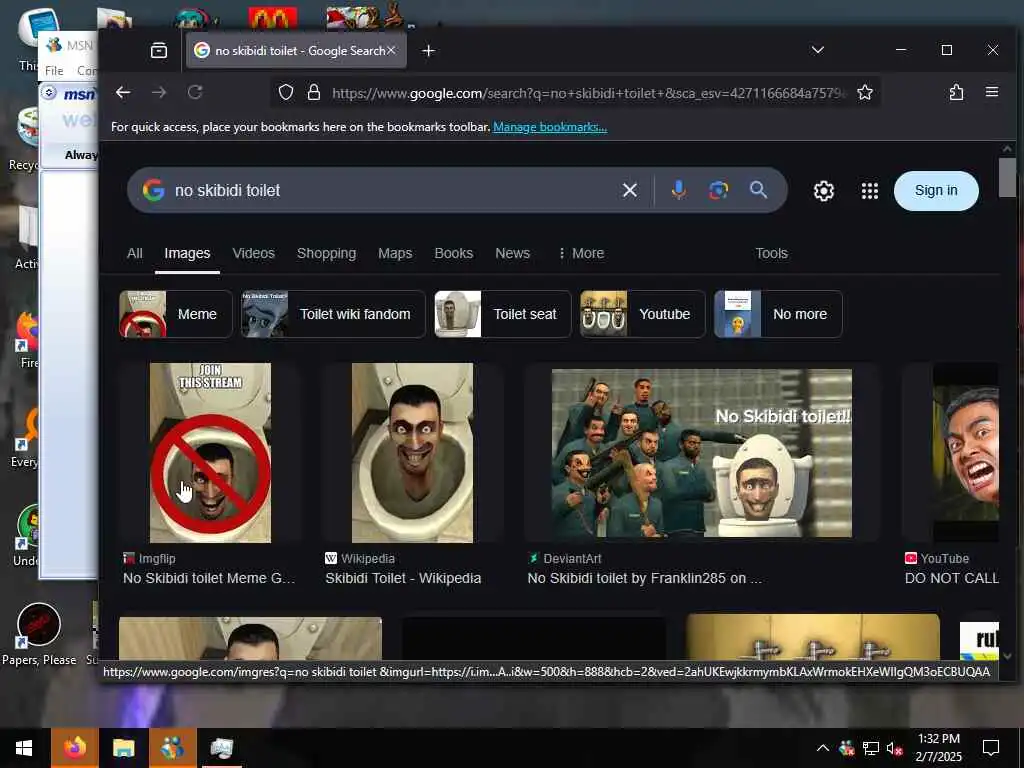Click MSN butterfly icon on taskbar
The image size is (1024, 768).
click(x=172, y=748)
